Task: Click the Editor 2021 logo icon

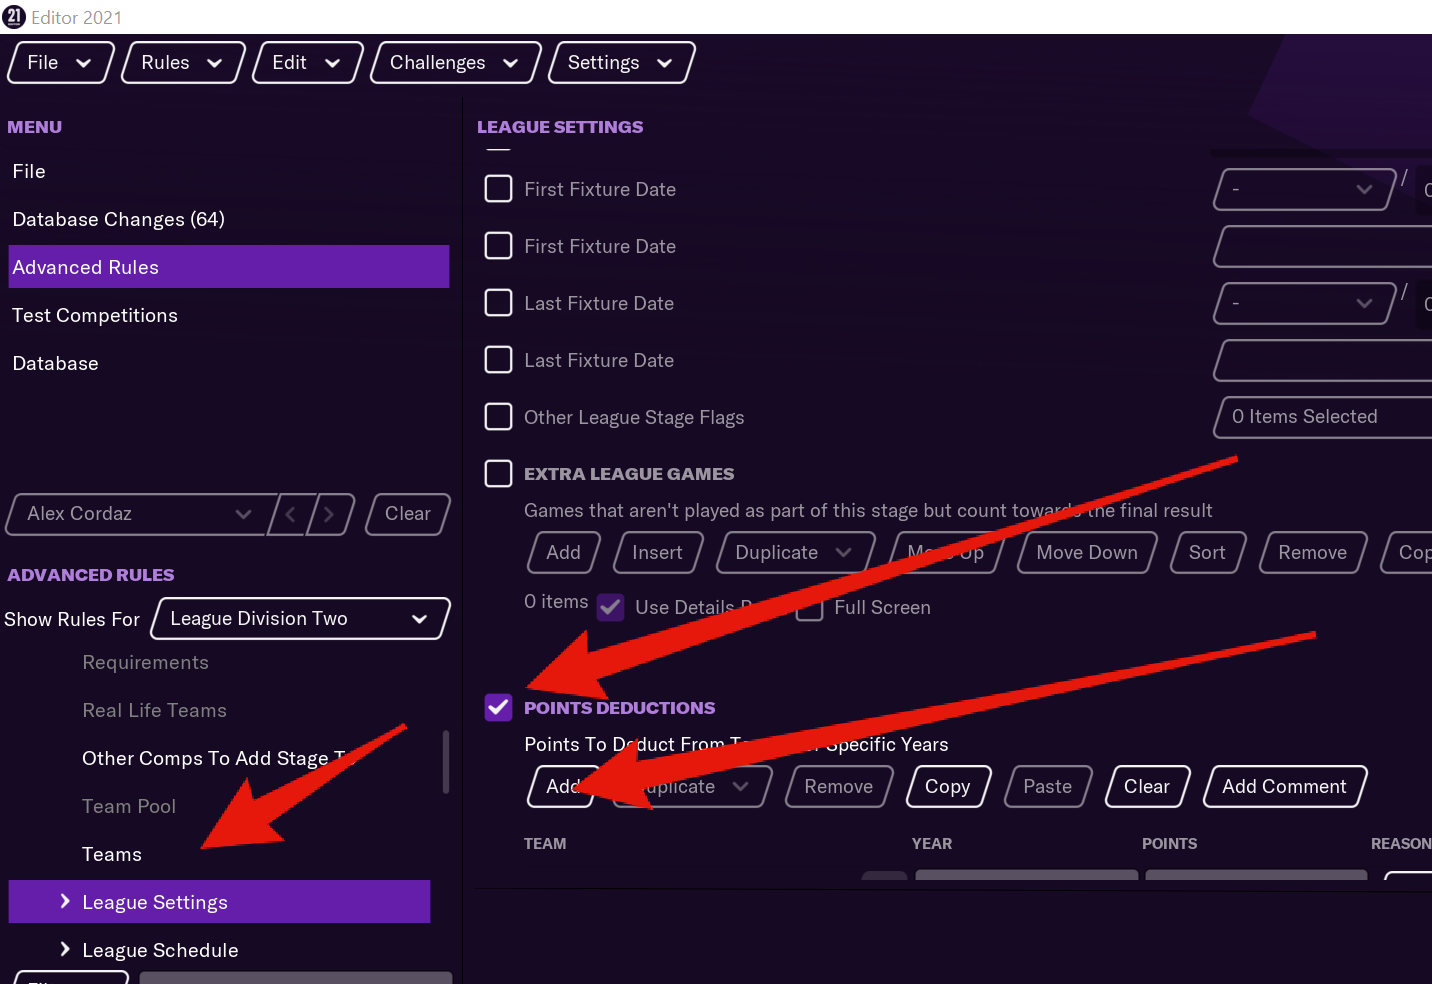Action: 14,16
